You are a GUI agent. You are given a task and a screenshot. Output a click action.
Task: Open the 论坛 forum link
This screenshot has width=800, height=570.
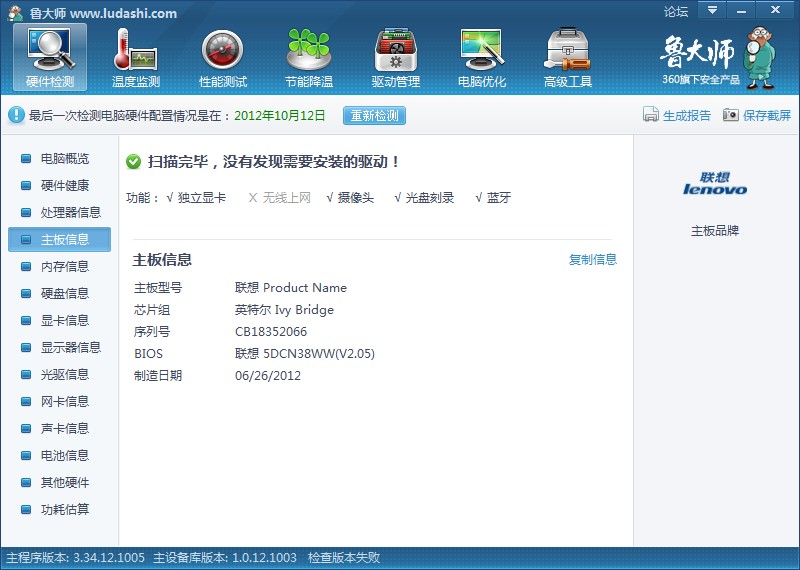(676, 11)
